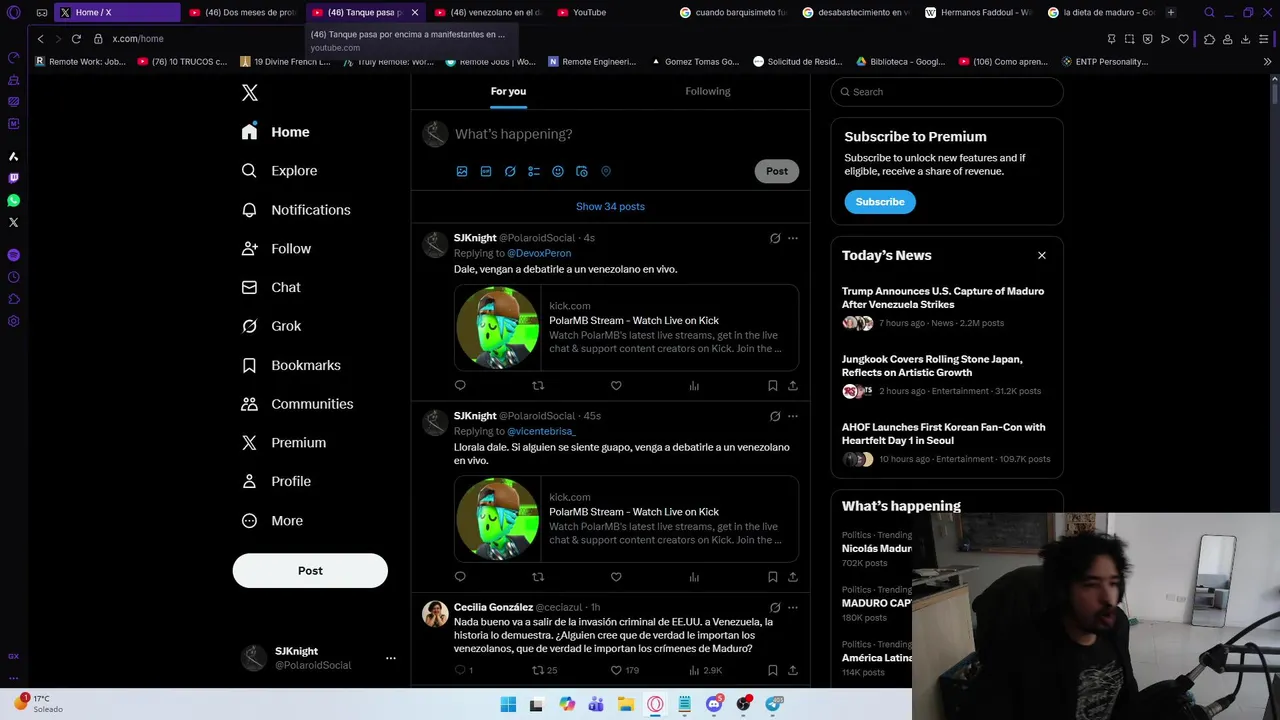
Task: Reply to the post replying to @DevoxPeron
Action: tap(460, 385)
